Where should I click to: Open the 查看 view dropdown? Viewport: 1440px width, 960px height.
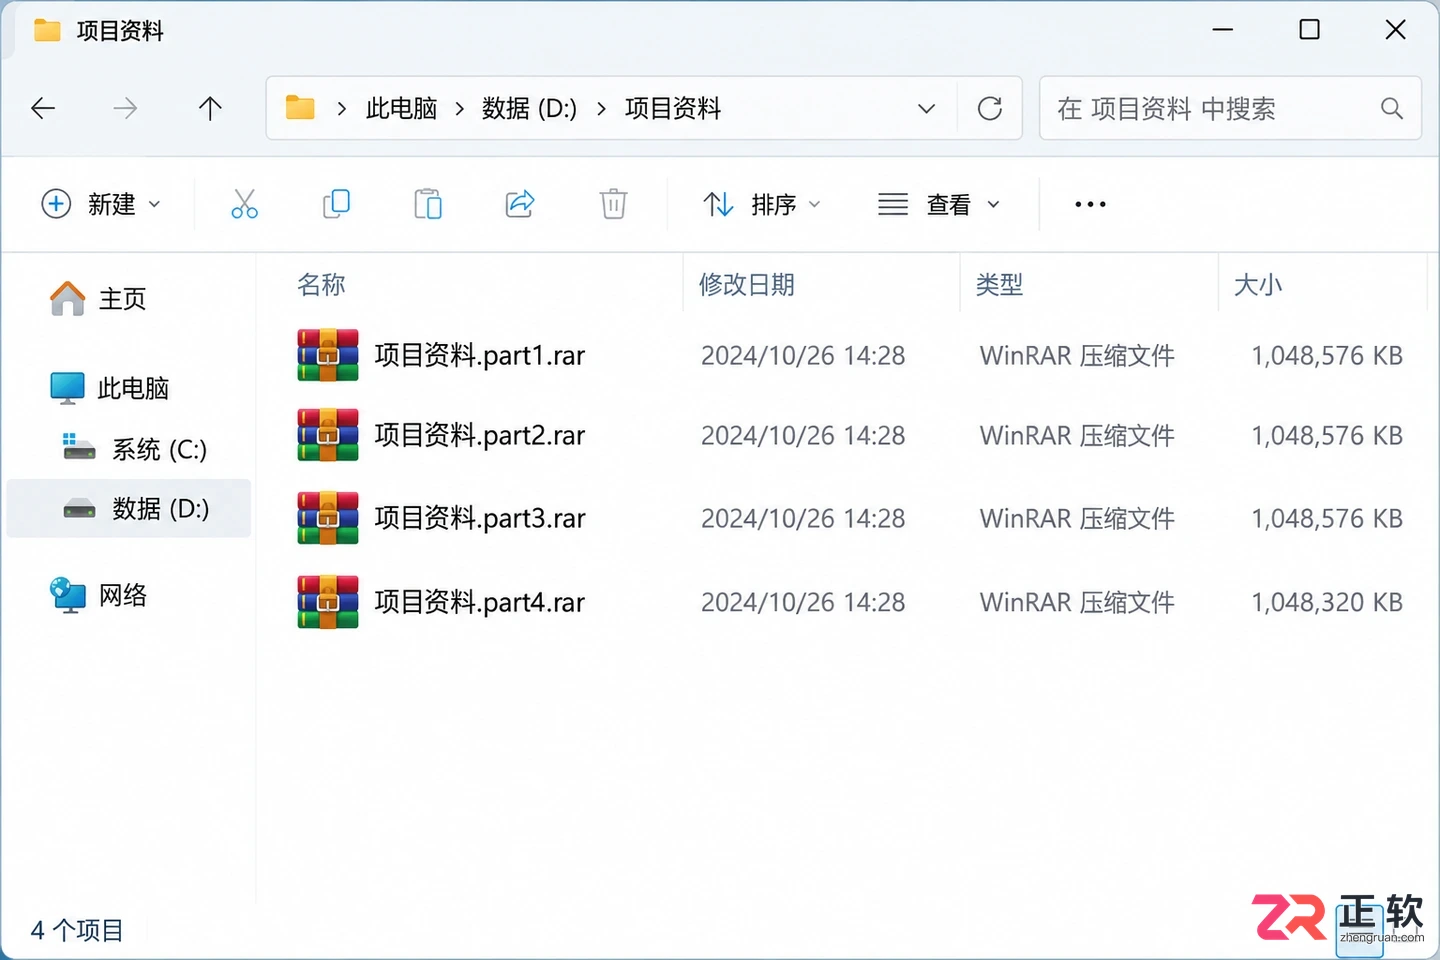click(939, 204)
